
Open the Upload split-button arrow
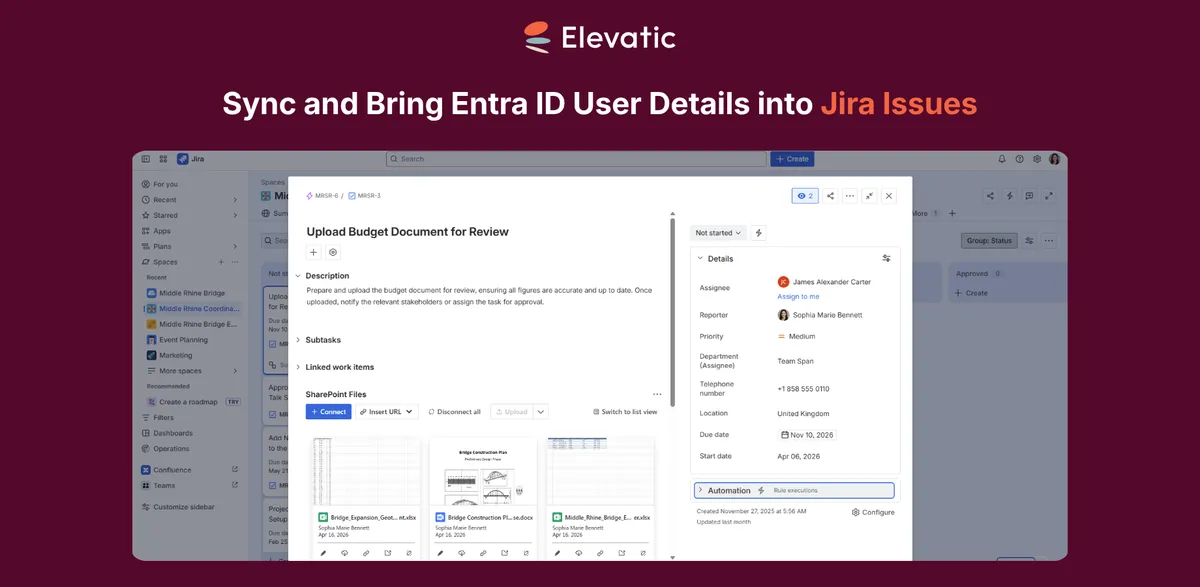coord(541,411)
